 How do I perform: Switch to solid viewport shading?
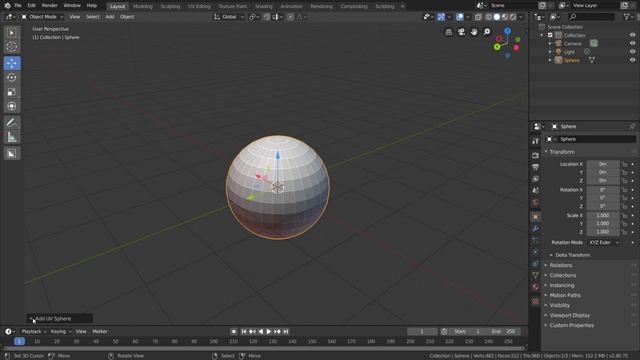(497, 17)
